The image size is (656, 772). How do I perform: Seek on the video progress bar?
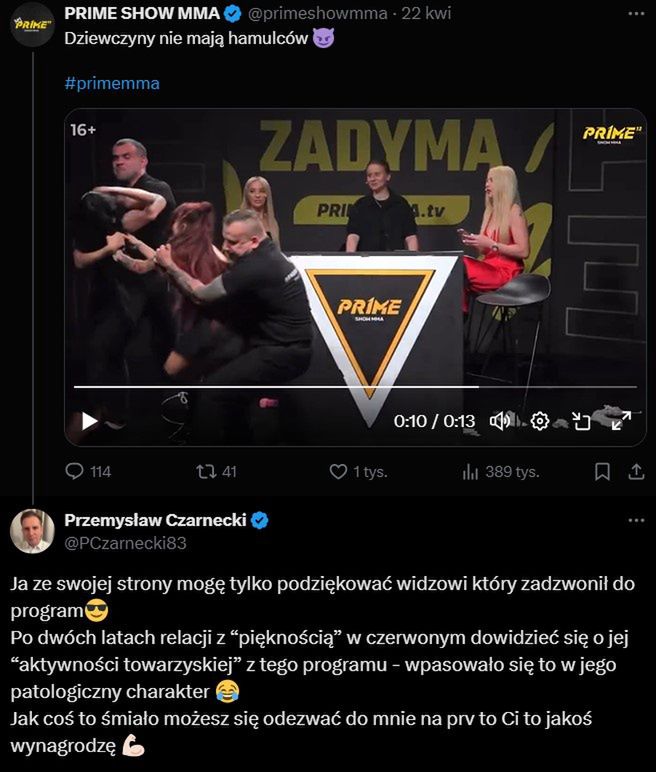[355, 387]
